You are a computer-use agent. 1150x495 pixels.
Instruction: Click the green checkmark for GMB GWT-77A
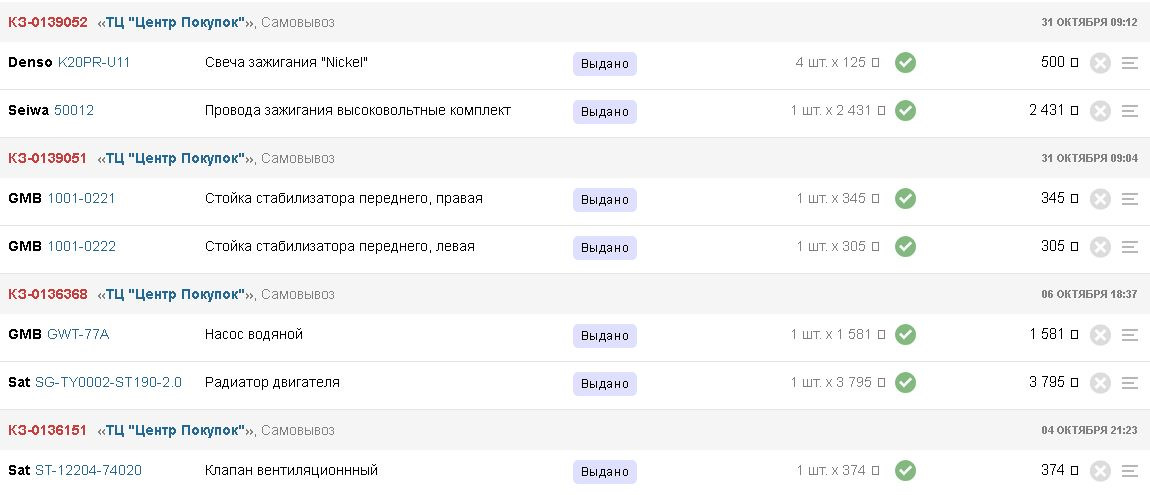click(905, 335)
